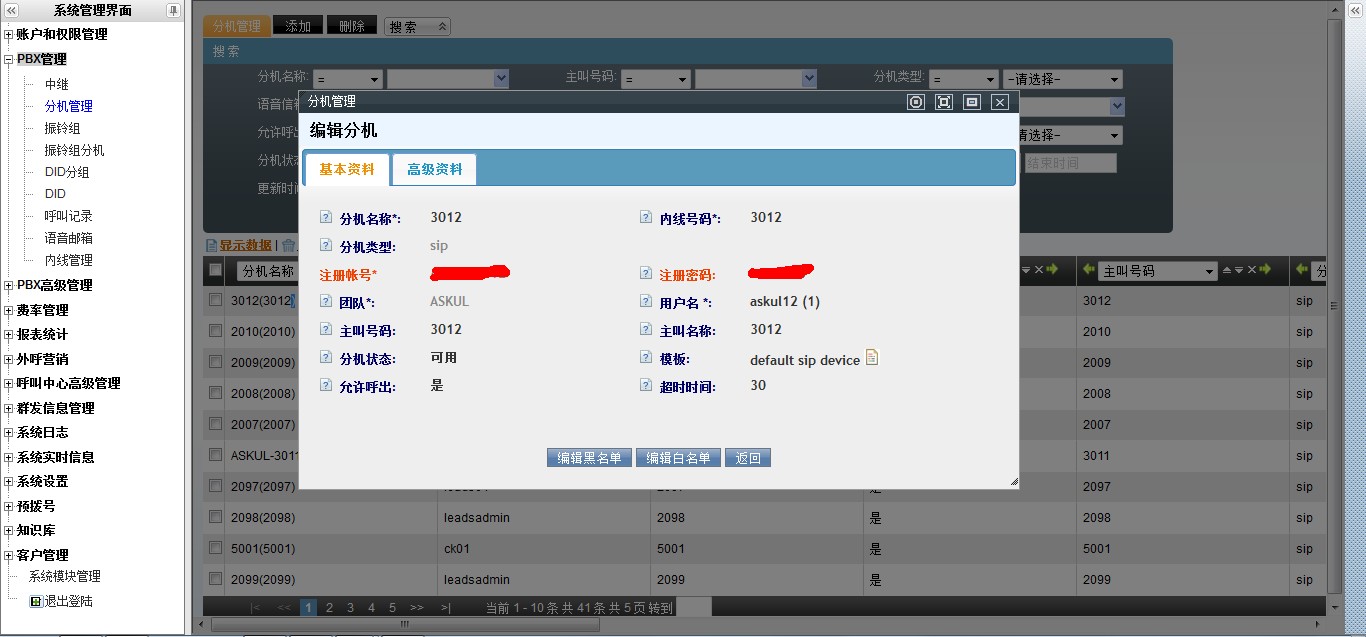
Task: Collapse the PBX管理 tree node
Action: pos(9,60)
